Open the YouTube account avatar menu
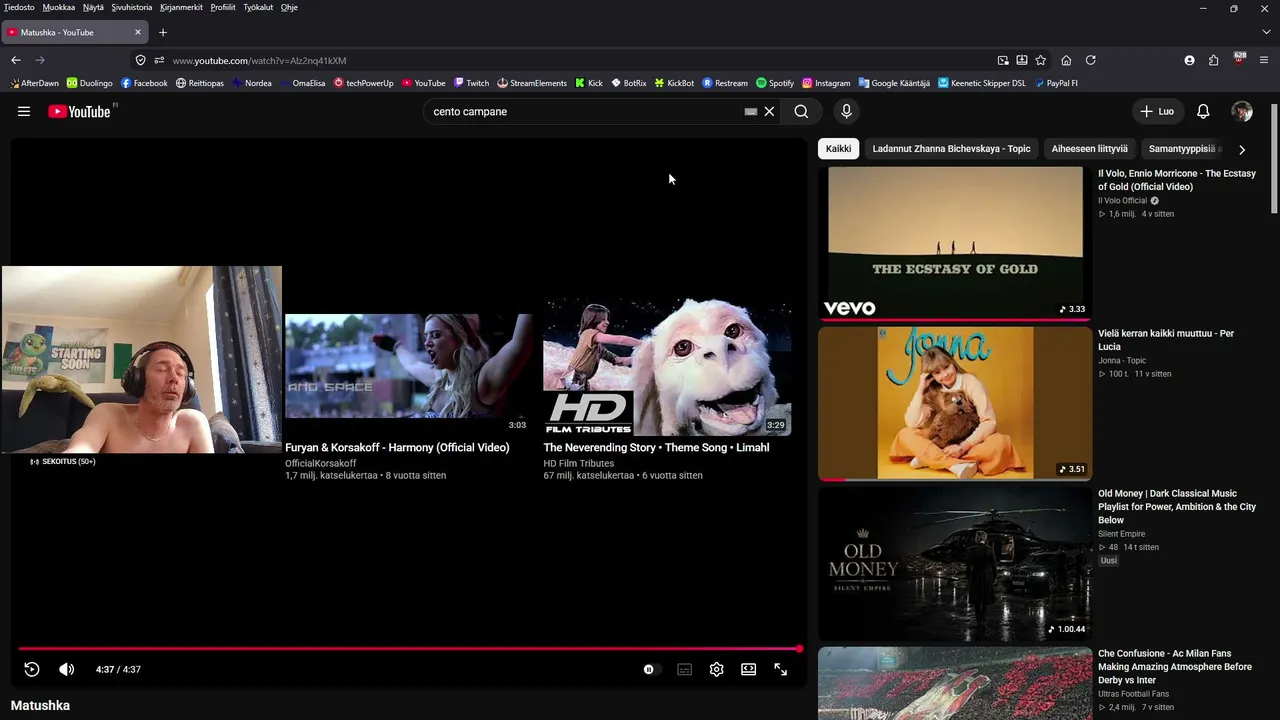Screen dimensions: 1280x720 [1242, 112]
